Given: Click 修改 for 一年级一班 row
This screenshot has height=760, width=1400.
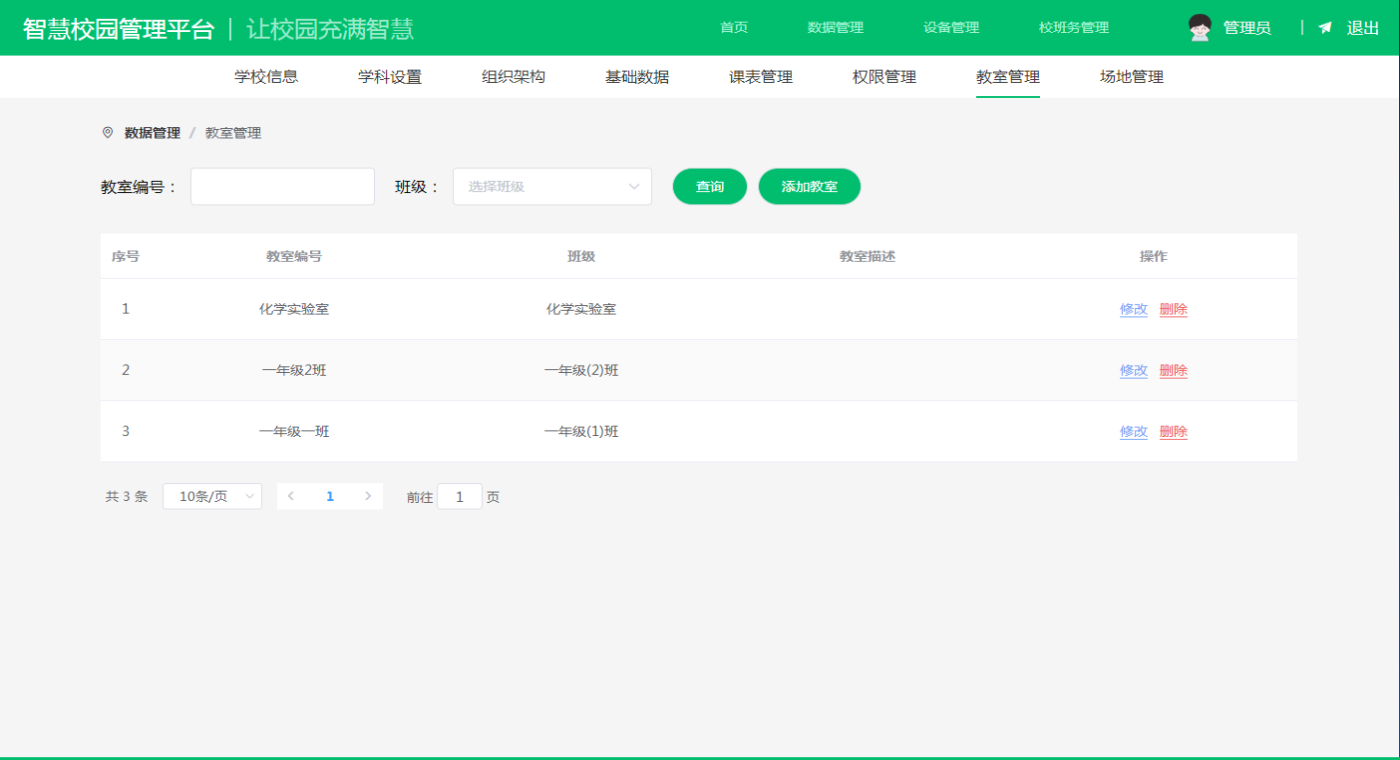Looking at the screenshot, I should pos(1134,432).
